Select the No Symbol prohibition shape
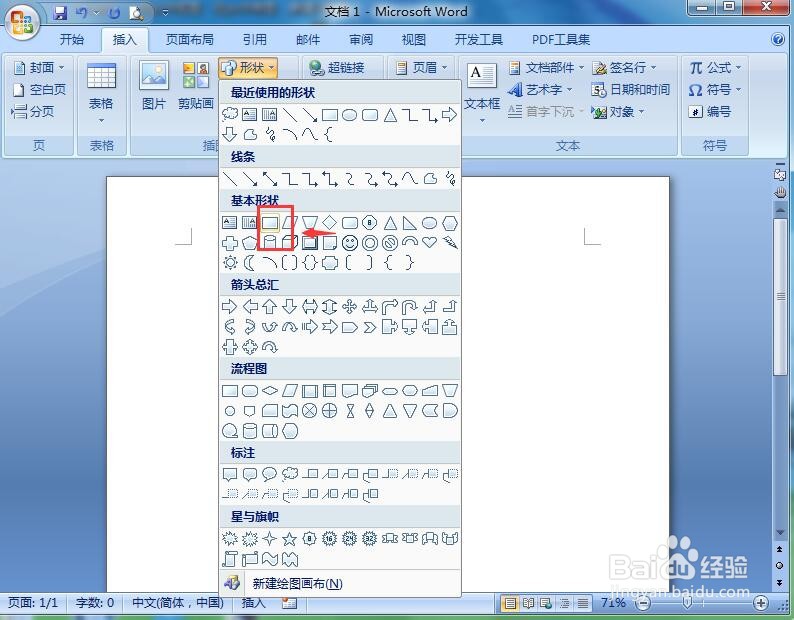 390,243
